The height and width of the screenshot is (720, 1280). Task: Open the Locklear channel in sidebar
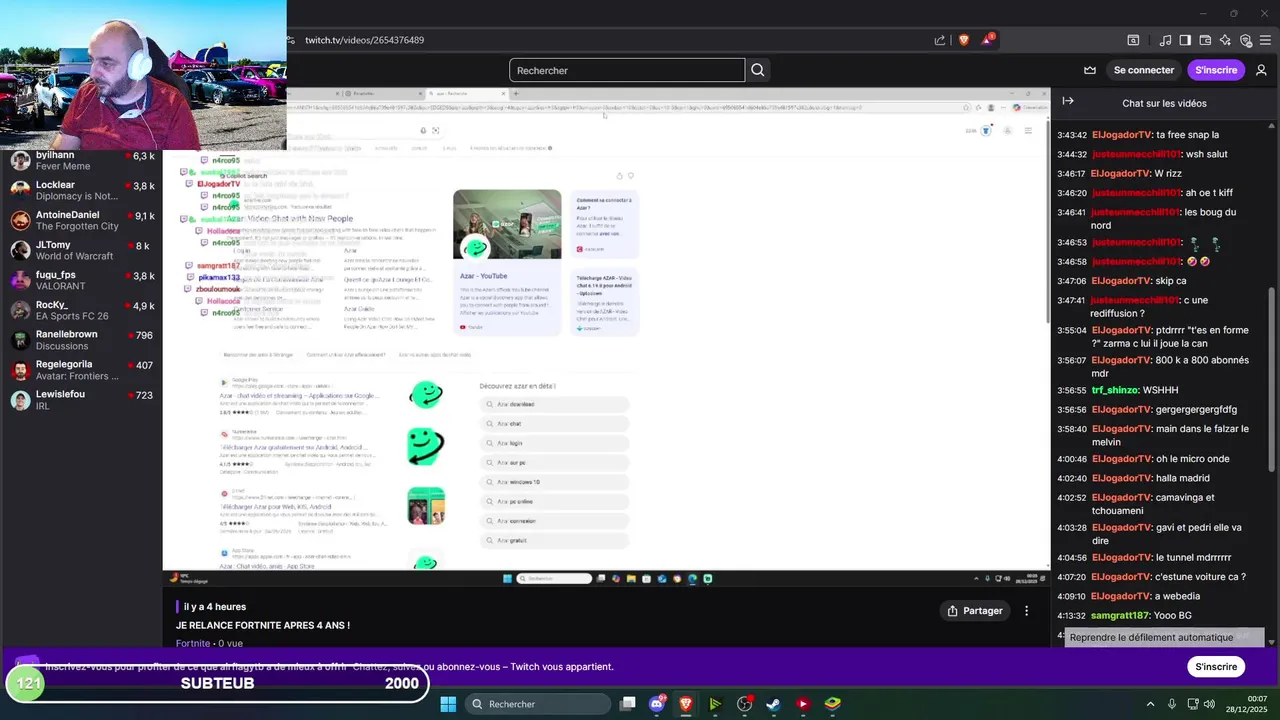pyautogui.click(x=81, y=191)
